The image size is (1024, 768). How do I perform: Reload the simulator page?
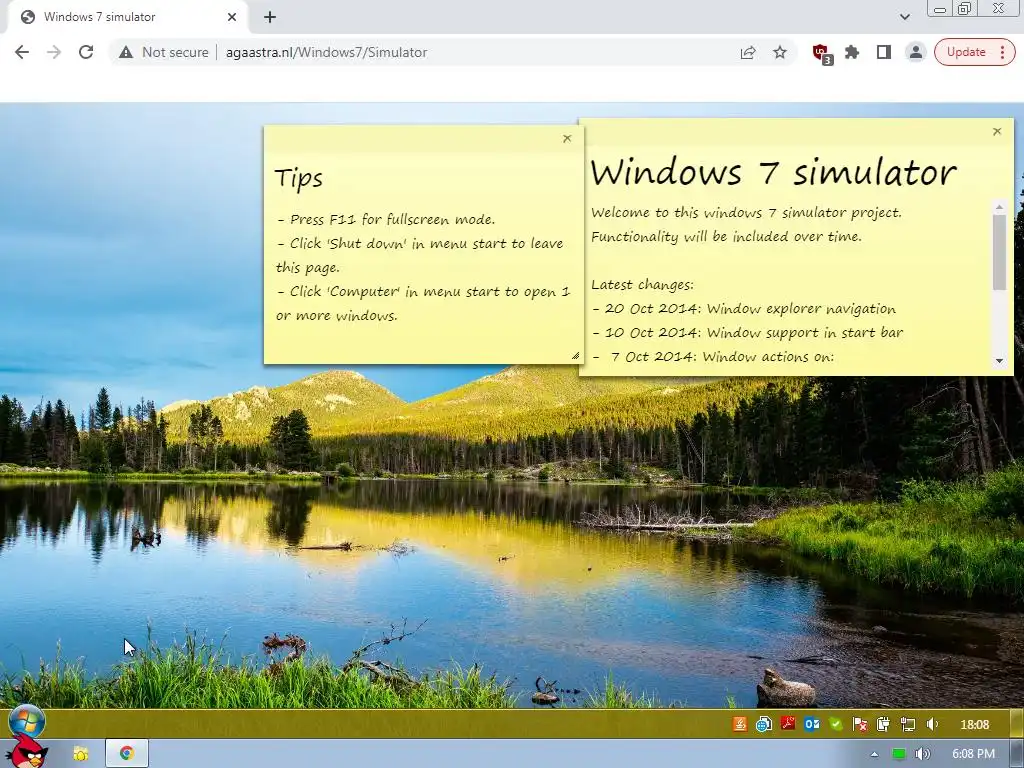[x=86, y=52]
